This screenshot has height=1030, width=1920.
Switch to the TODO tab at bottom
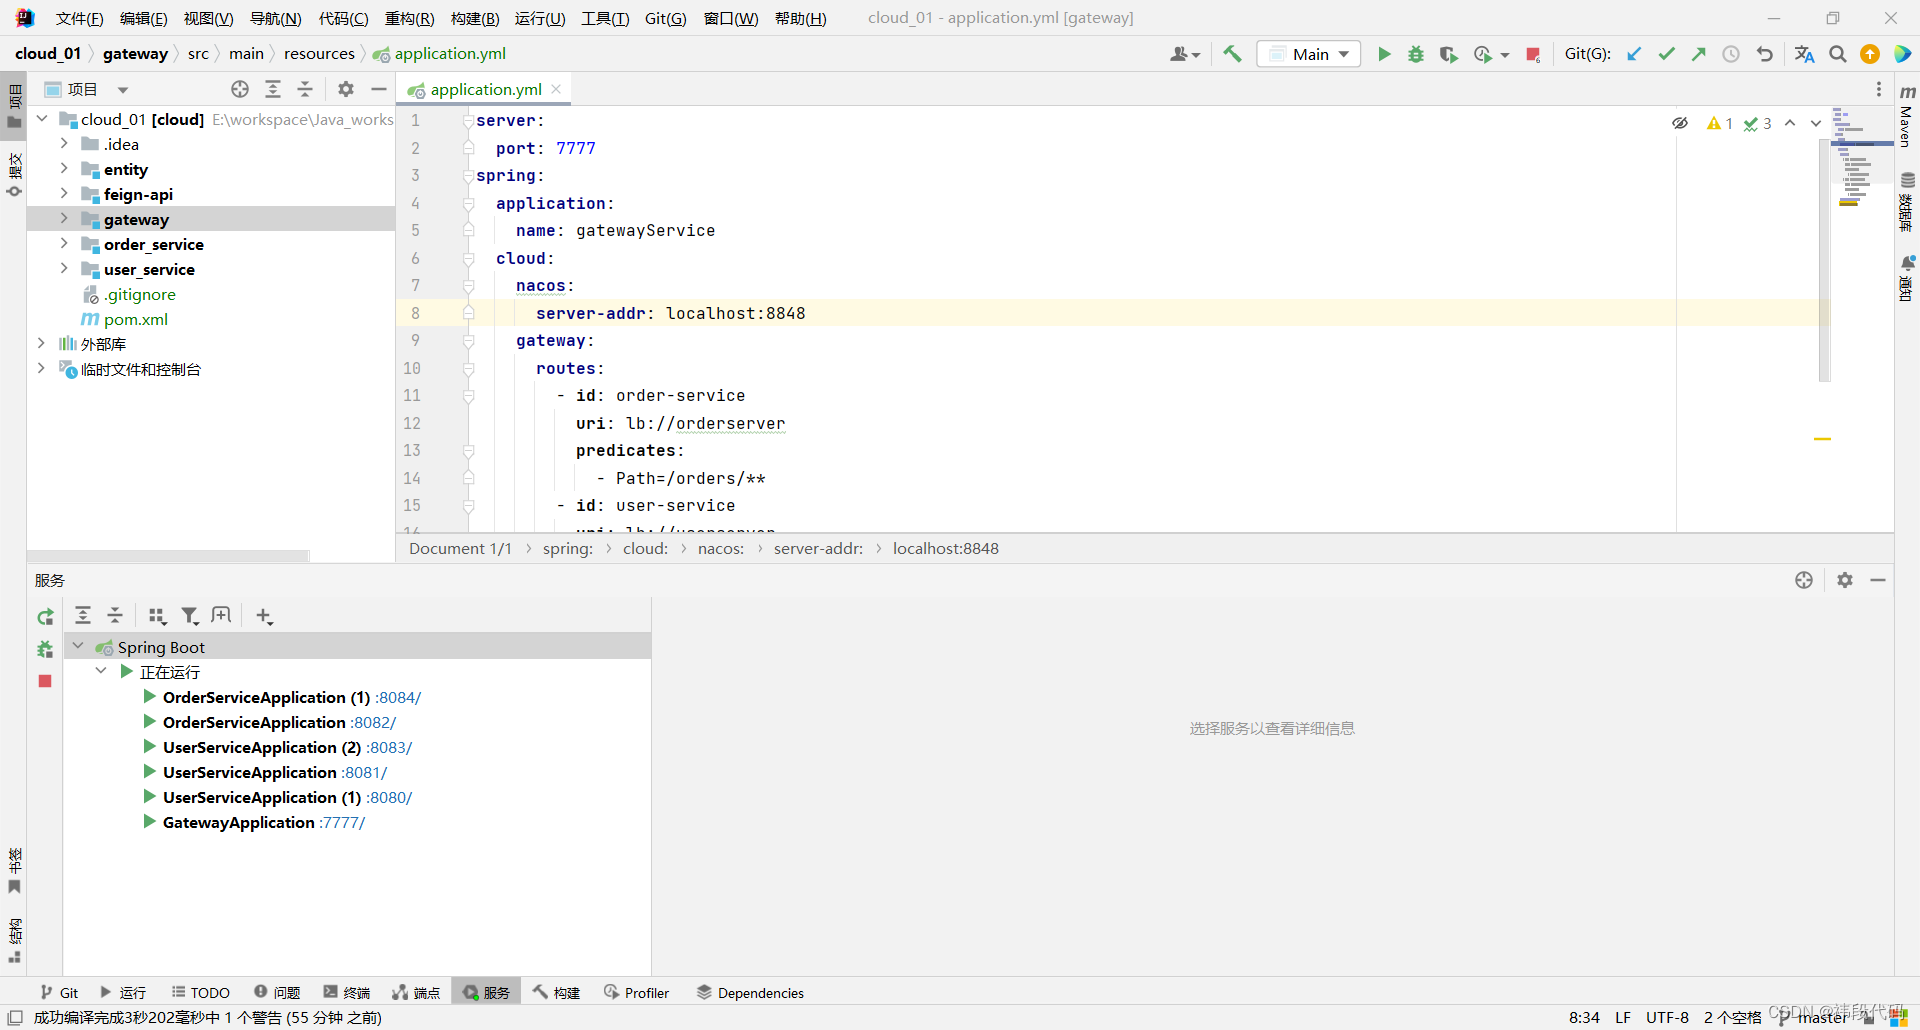pos(201,991)
